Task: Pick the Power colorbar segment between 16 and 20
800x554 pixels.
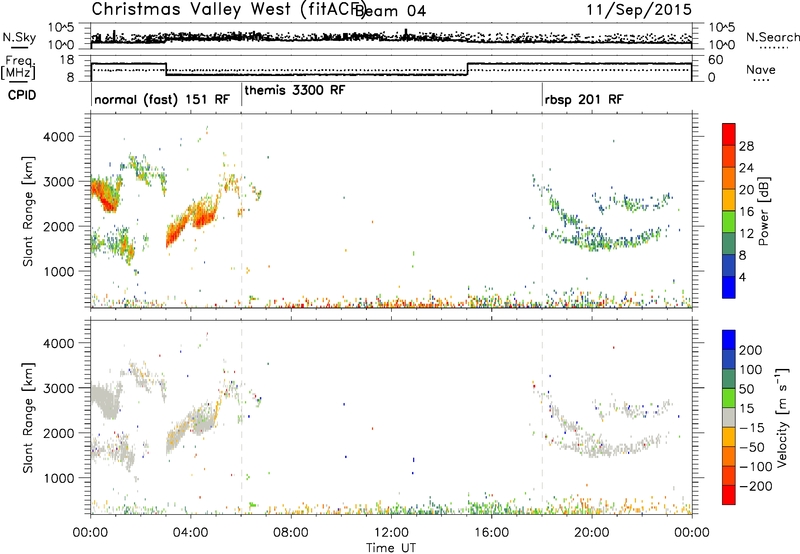Action: 729,200
